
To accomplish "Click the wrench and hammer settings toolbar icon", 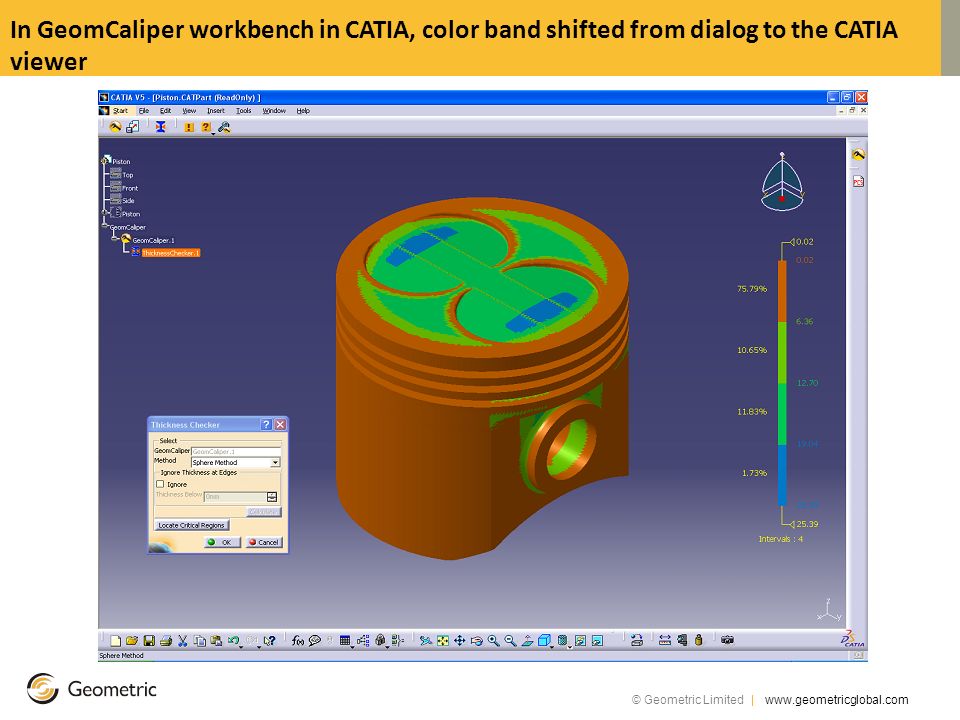I will [224, 127].
